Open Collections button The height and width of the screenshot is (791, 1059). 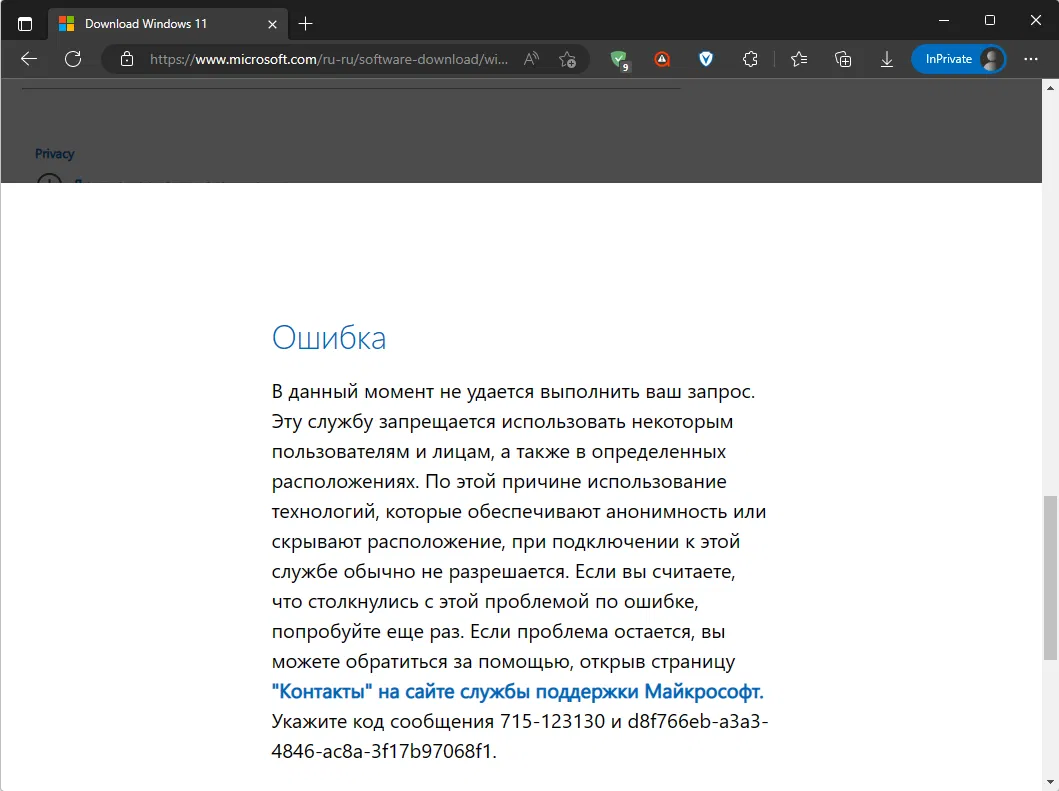point(843,59)
